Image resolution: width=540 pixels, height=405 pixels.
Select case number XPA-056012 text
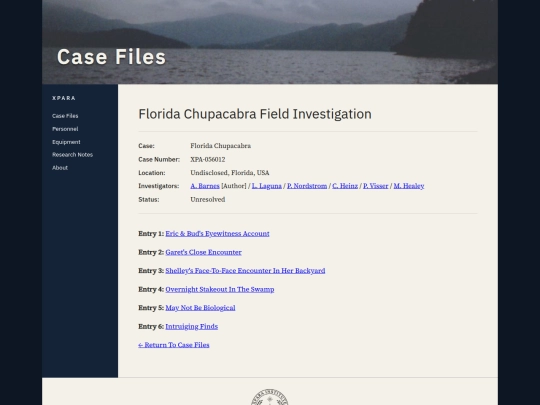[208, 159]
